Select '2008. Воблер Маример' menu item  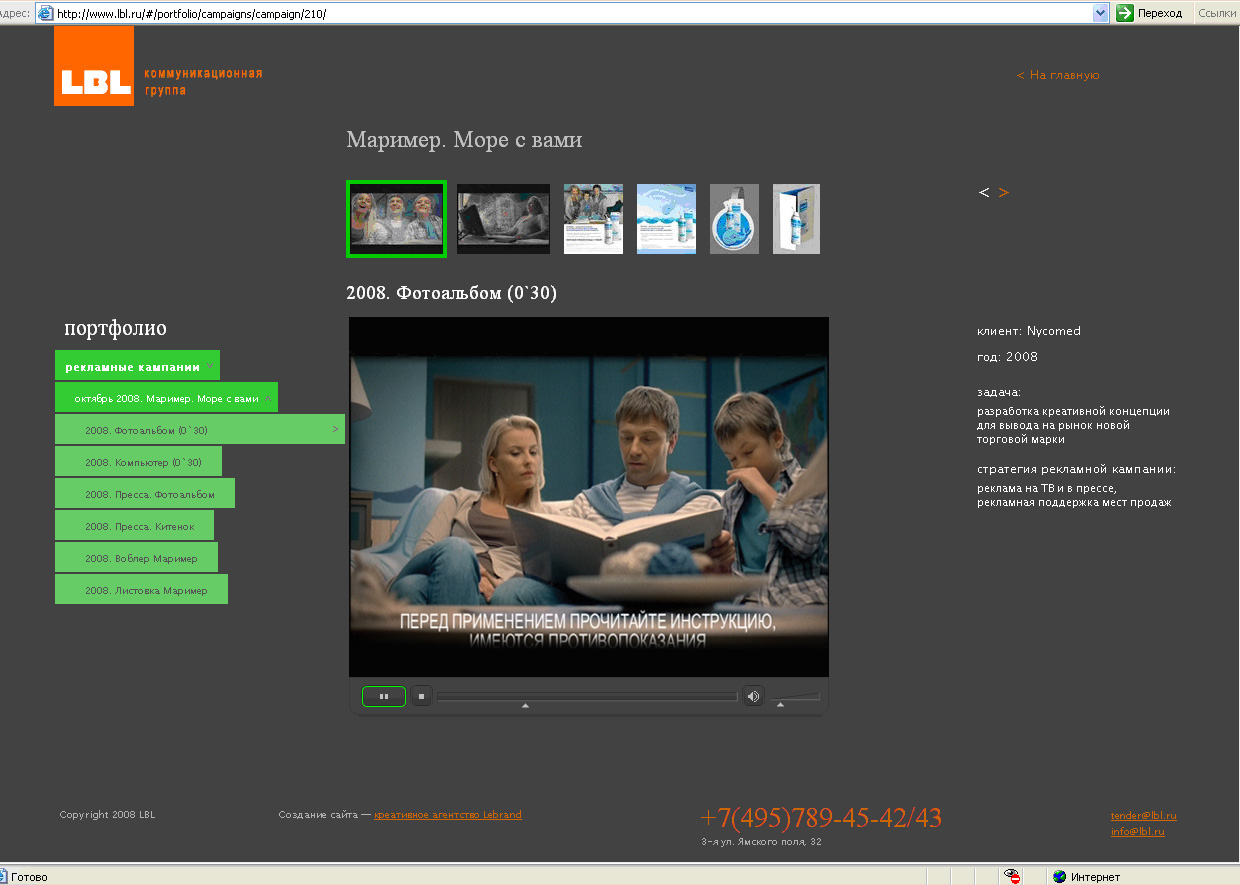click(x=136, y=558)
